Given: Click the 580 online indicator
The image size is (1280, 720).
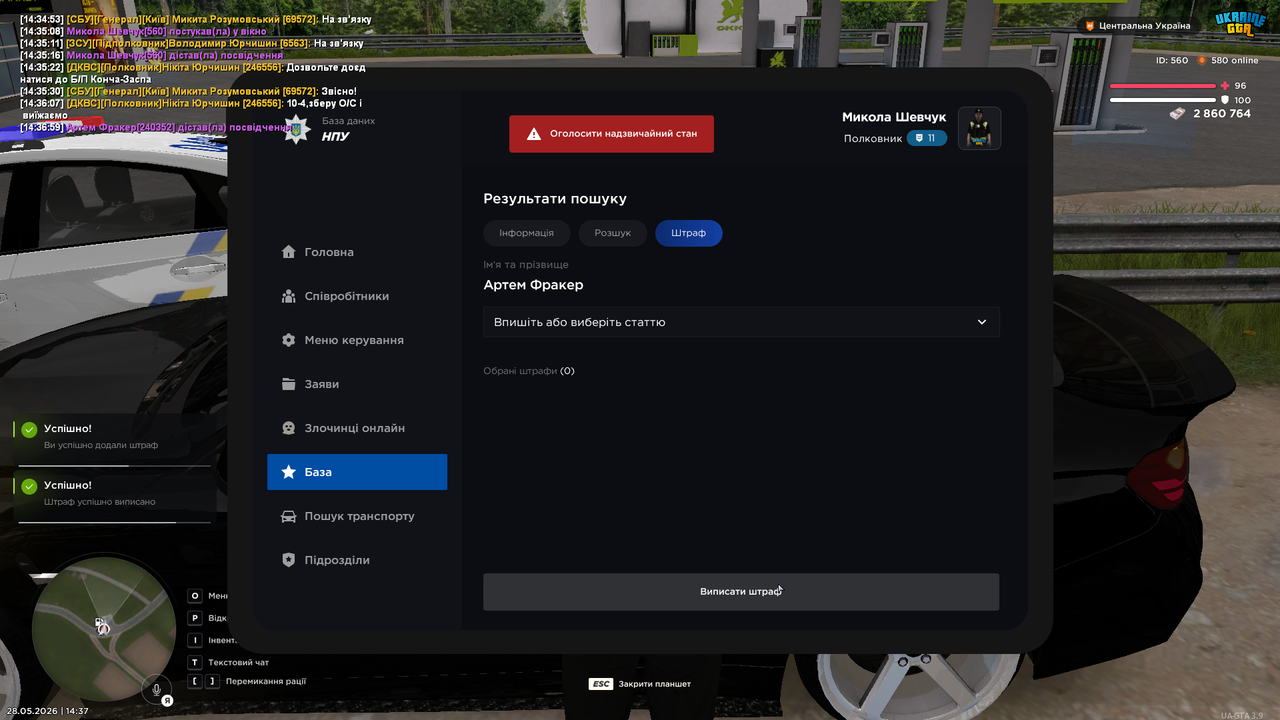Looking at the screenshot, I should point(1227,61).
